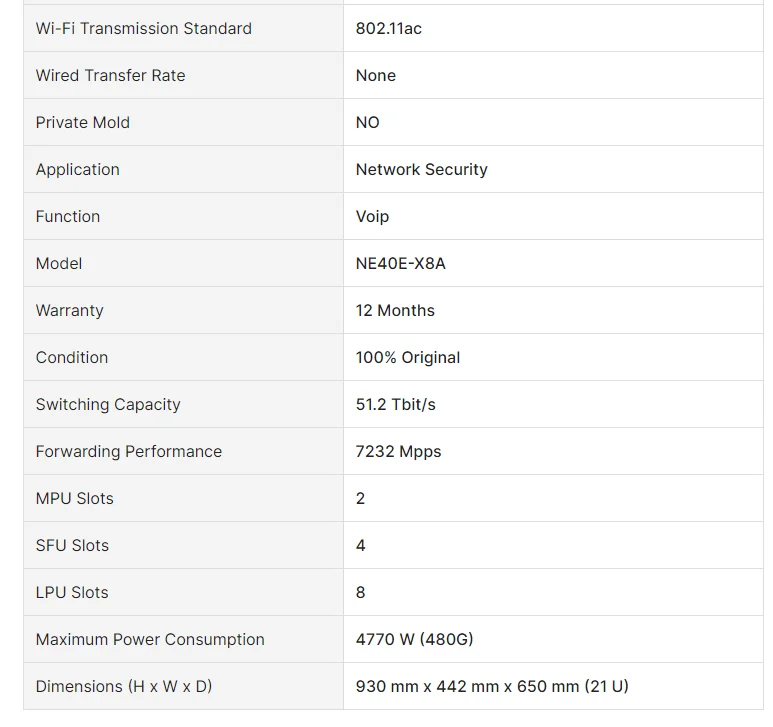Click the 51.2 Tbit/s switching capacity value
Image resolution: width=773 pixels, height=727 pixels.
coord(395,405)
